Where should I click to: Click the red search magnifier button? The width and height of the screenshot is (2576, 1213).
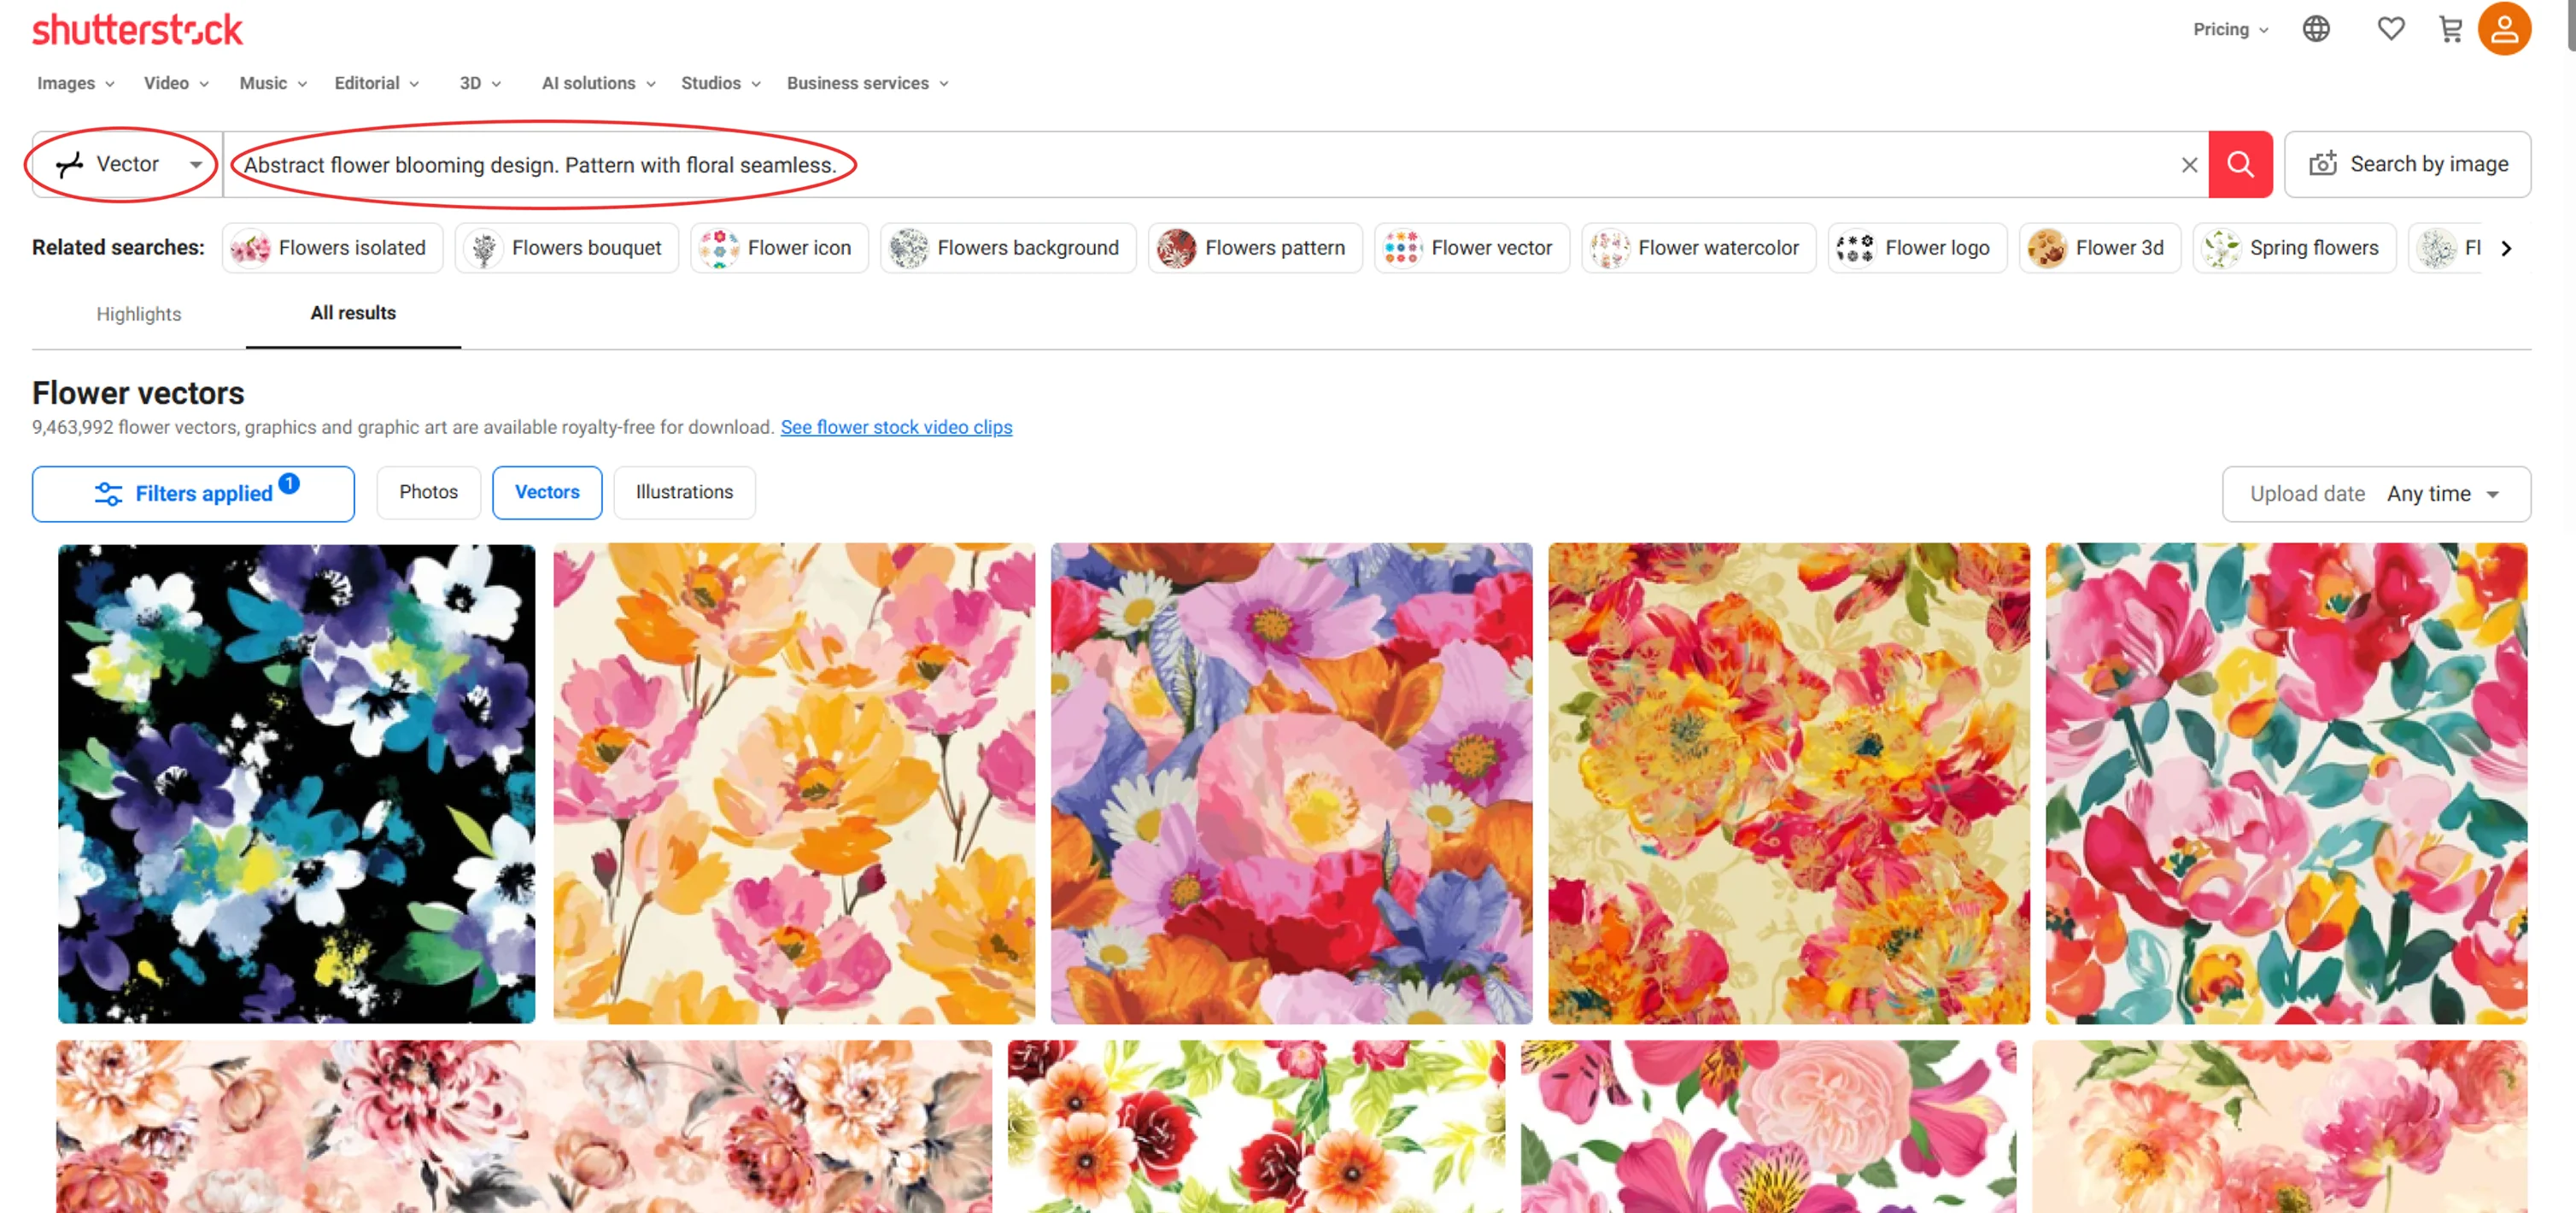(2240, 164)
